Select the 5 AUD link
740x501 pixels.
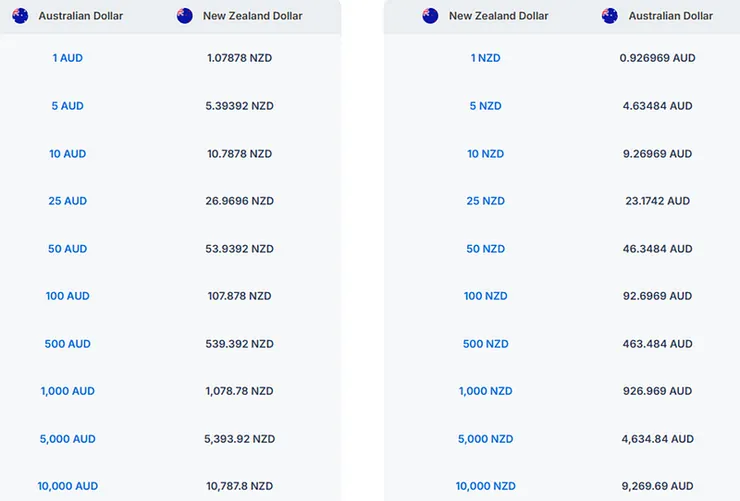68,106
